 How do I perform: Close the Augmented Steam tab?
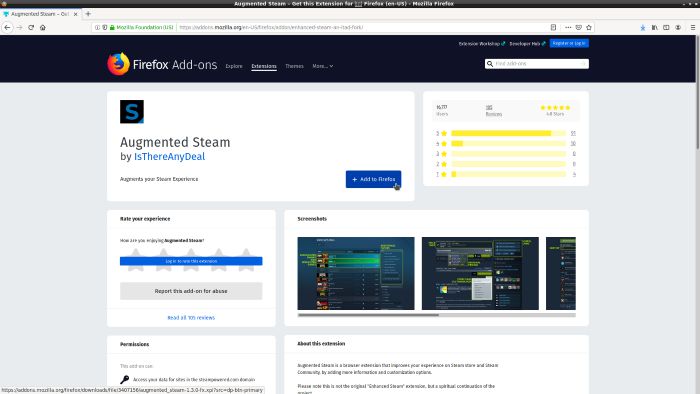75,14
